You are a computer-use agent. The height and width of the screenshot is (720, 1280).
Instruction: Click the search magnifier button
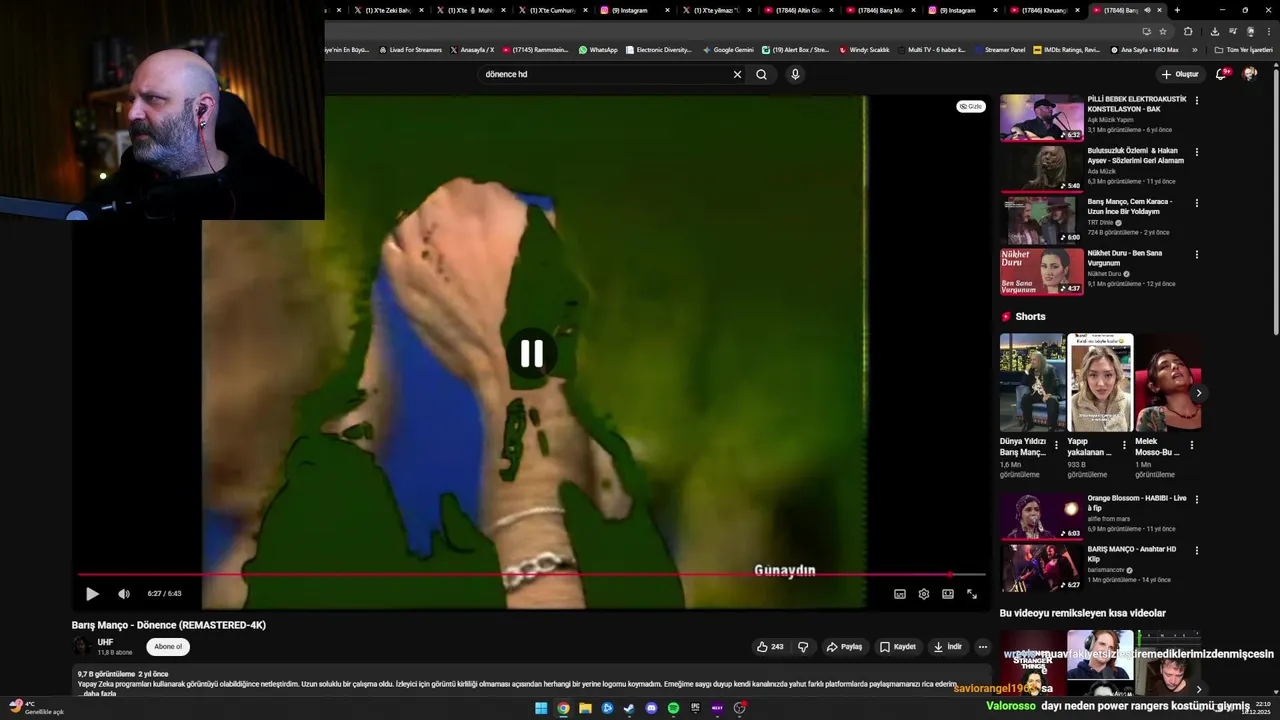coord(762,74)
